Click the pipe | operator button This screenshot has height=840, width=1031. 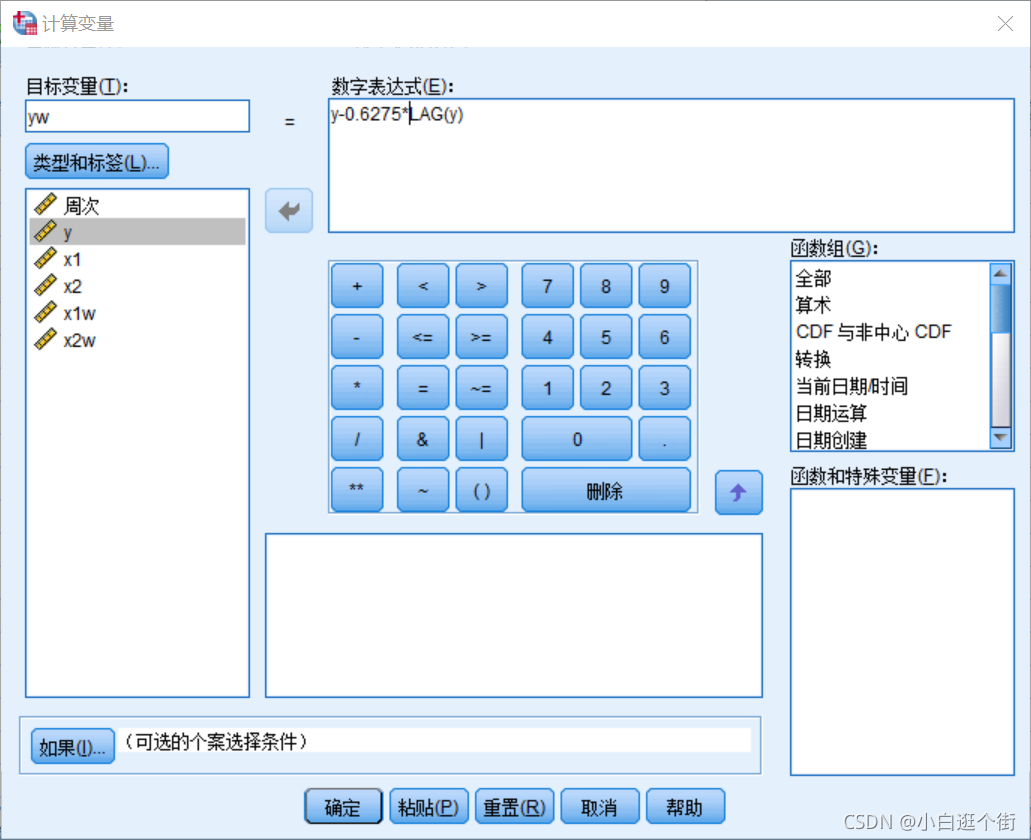click(x=482, y=439)
